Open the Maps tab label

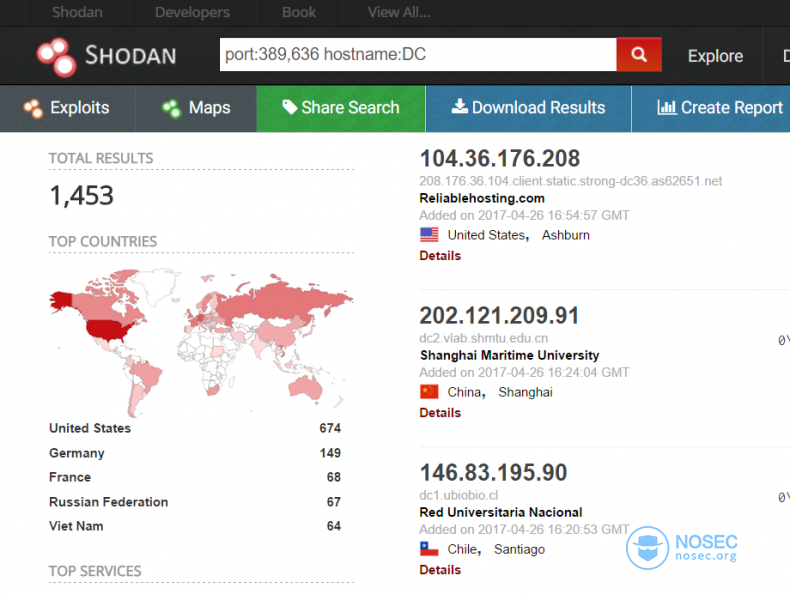210,108
